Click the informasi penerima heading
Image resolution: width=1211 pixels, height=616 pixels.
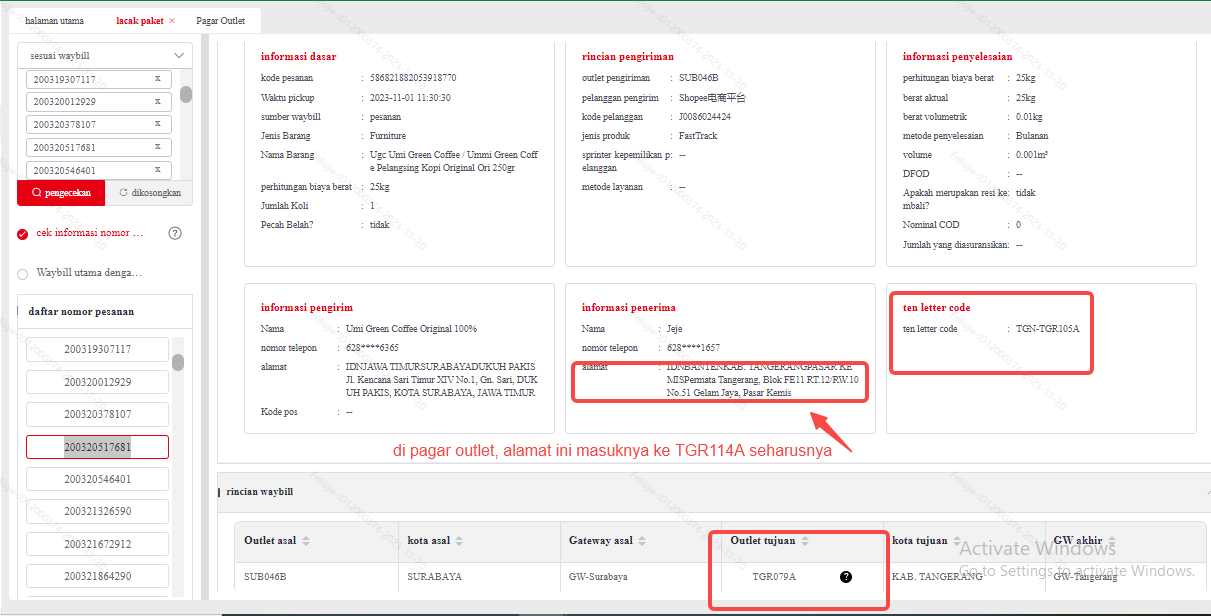(629, 308)
